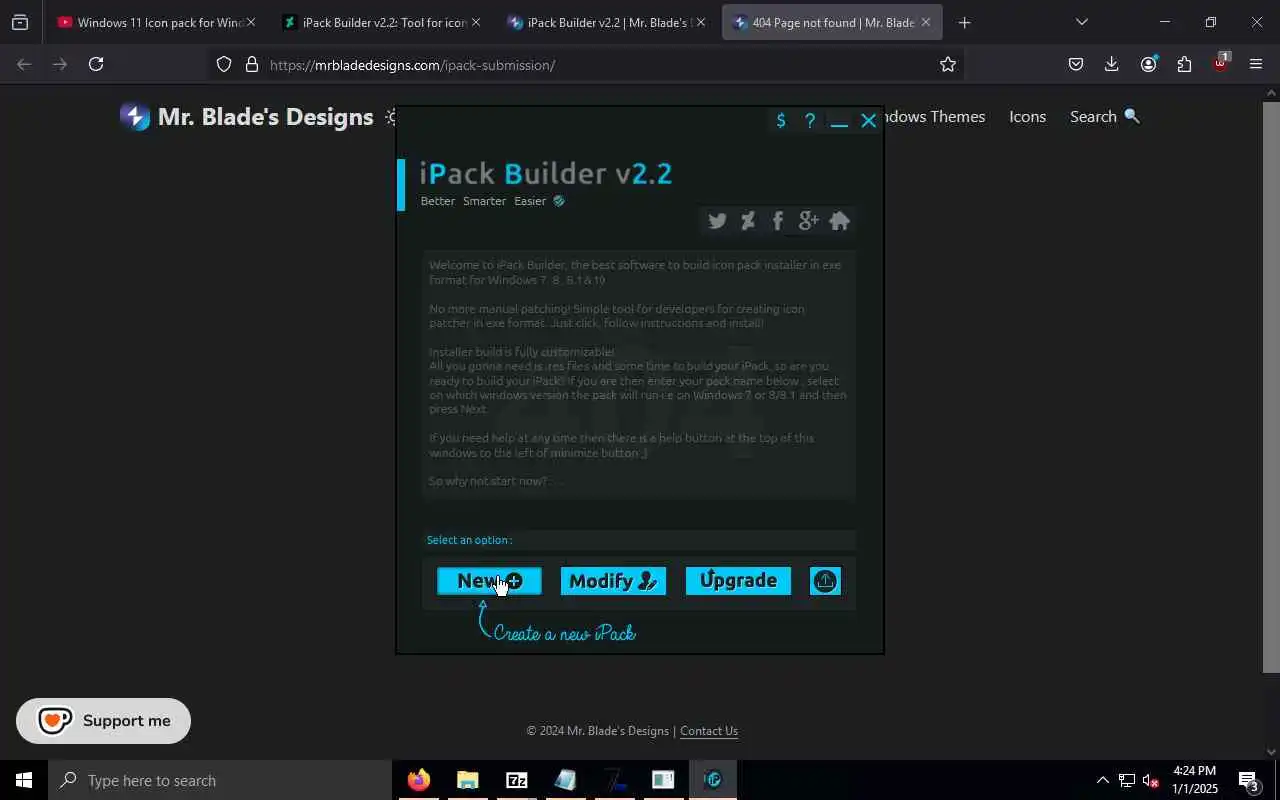Image resolution: width=1280 pixels, height=800 pixels.
Task: Click the Upgrade button
Action: pyautogui.click(x=738, y=581)
